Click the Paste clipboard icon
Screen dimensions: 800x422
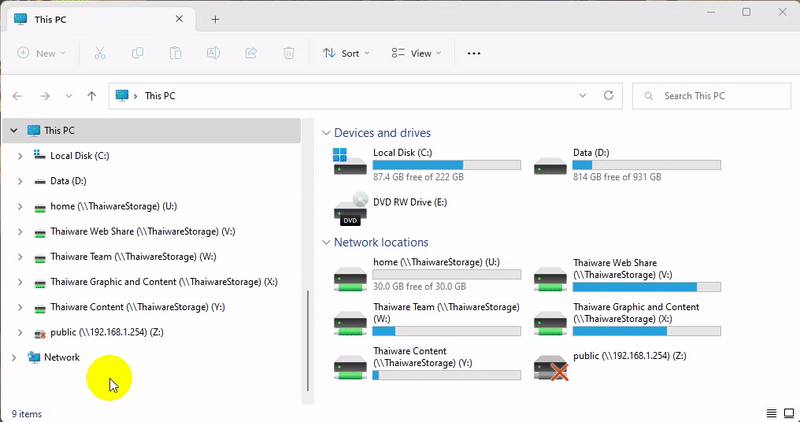(175, 53)
